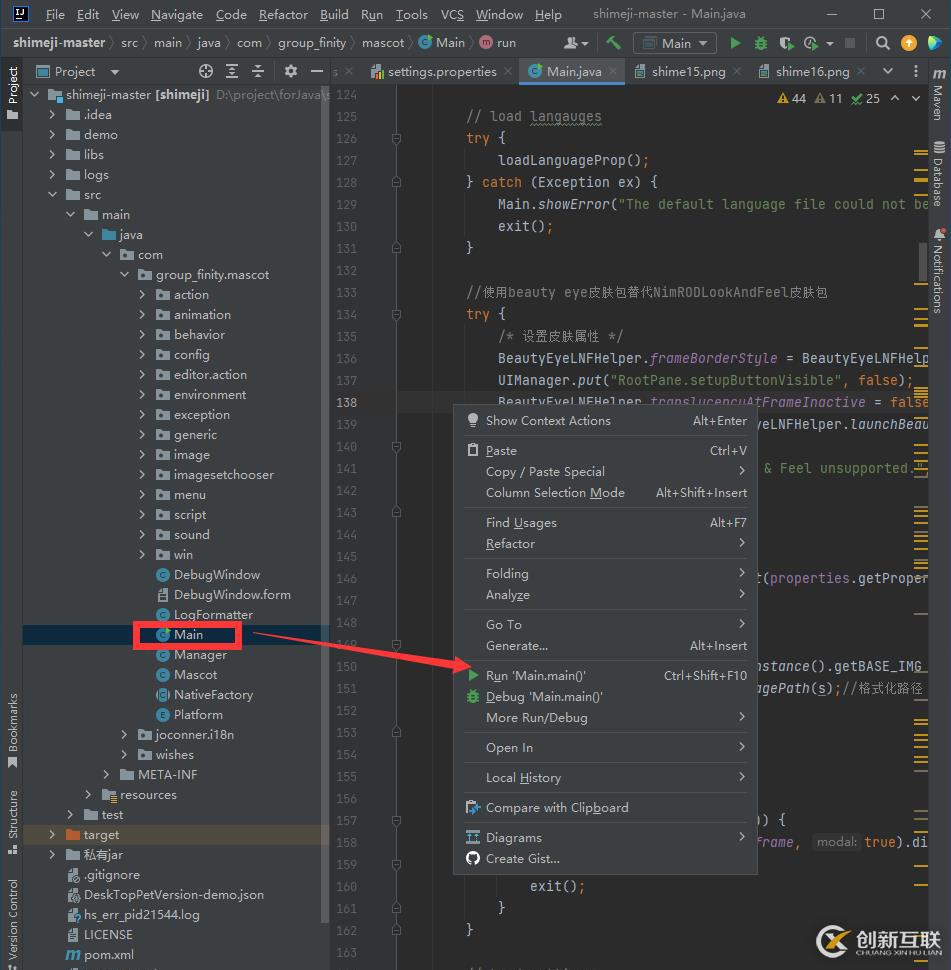This screenshot has height=970, width=951.
Task: Open the Refactor menu in menu bar
Action: click(283, 15)
